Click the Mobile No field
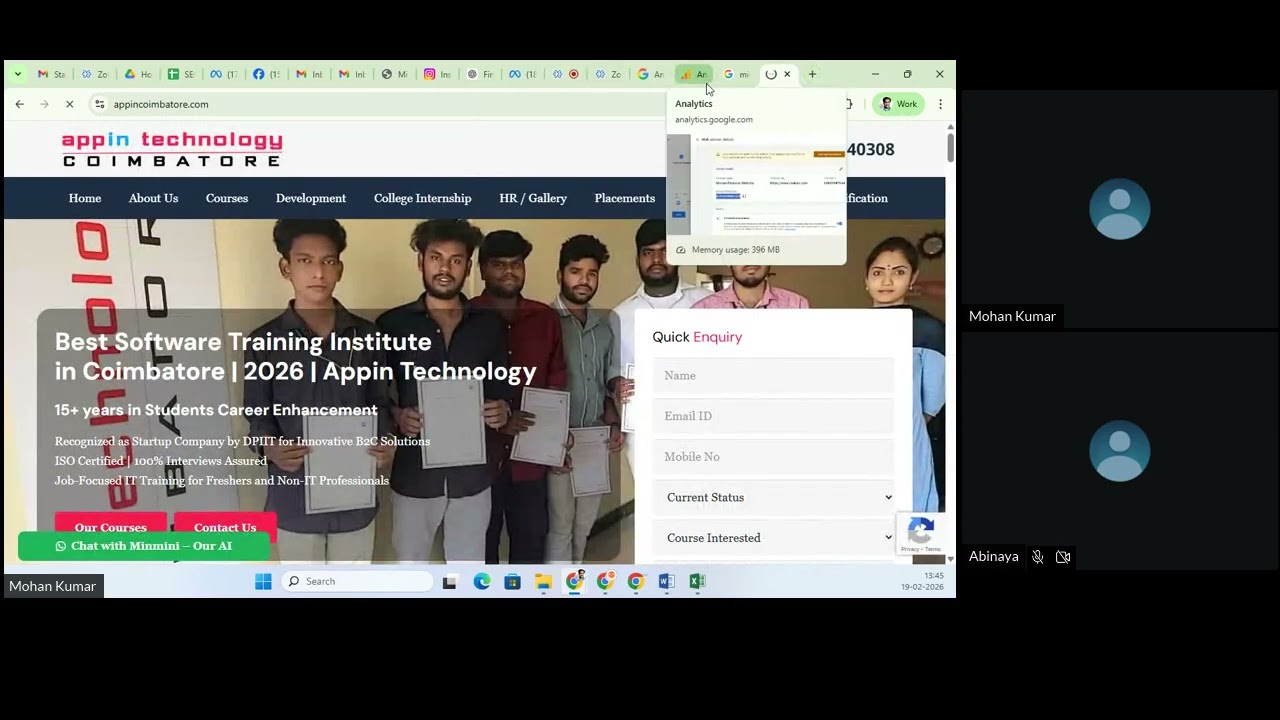The height and width of the screenshot is (720, 1280). click(x=773, y=456)
